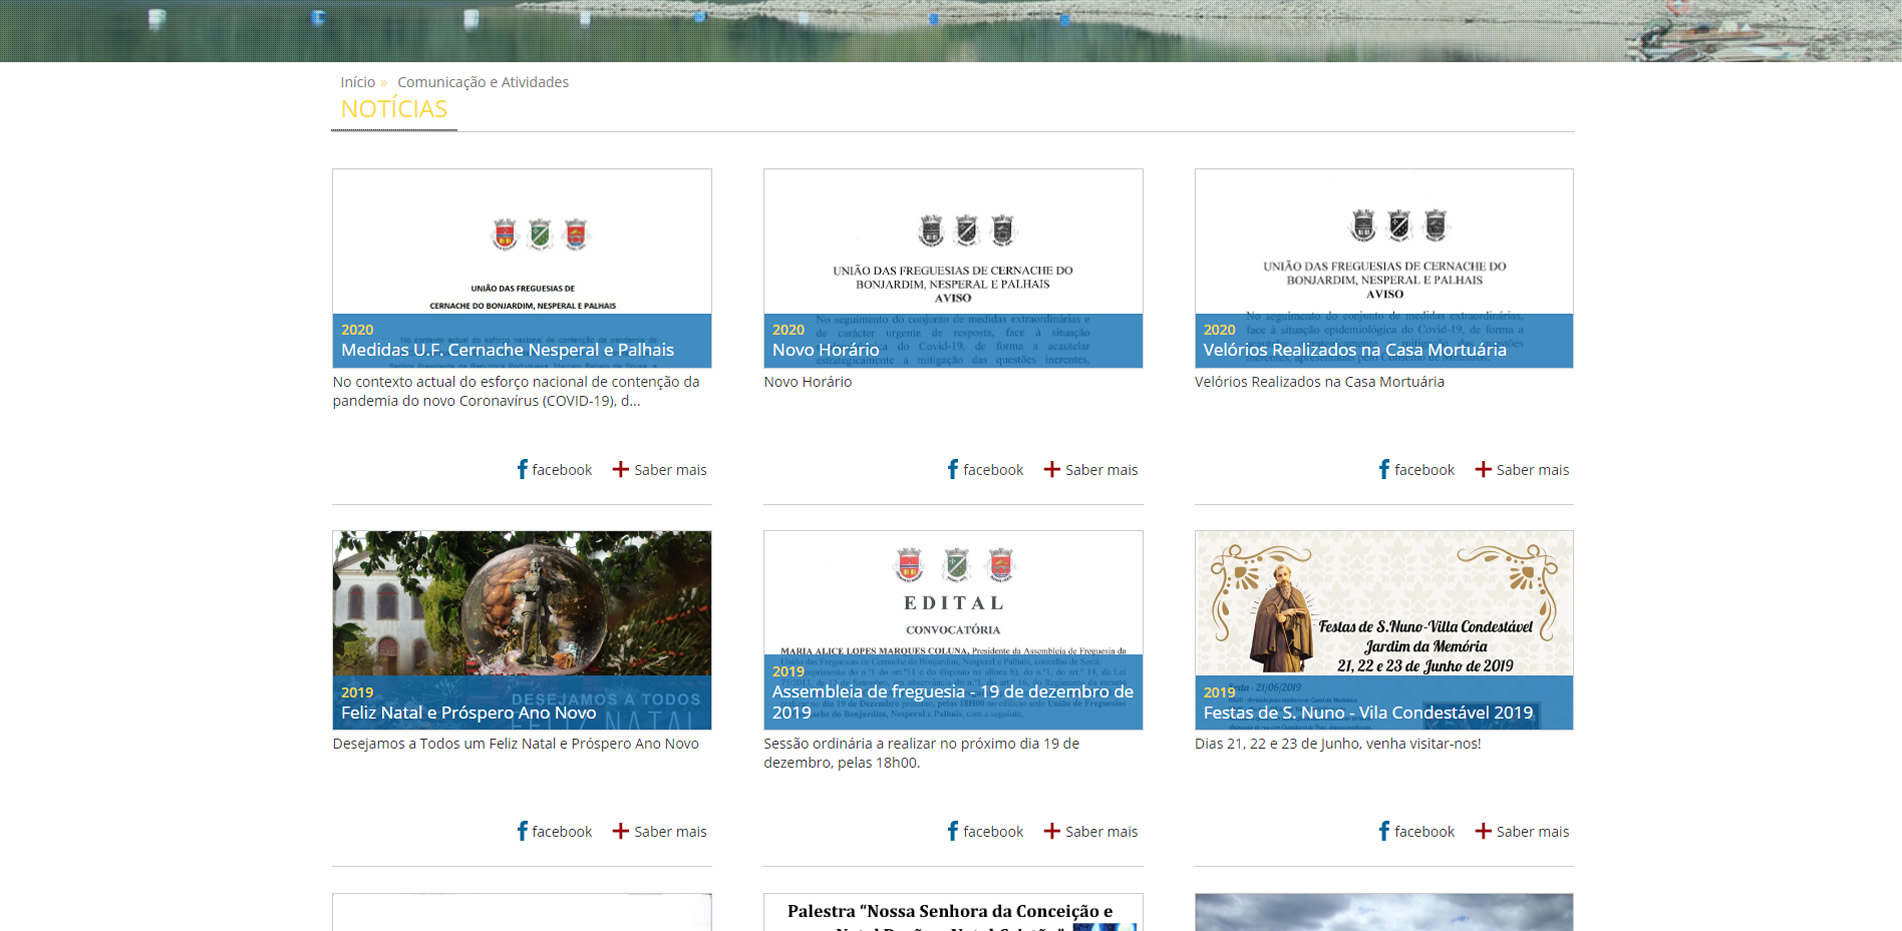Open the Edital Convocatória thumbnail
1902x931 pixels.
(x=953, y=630)
